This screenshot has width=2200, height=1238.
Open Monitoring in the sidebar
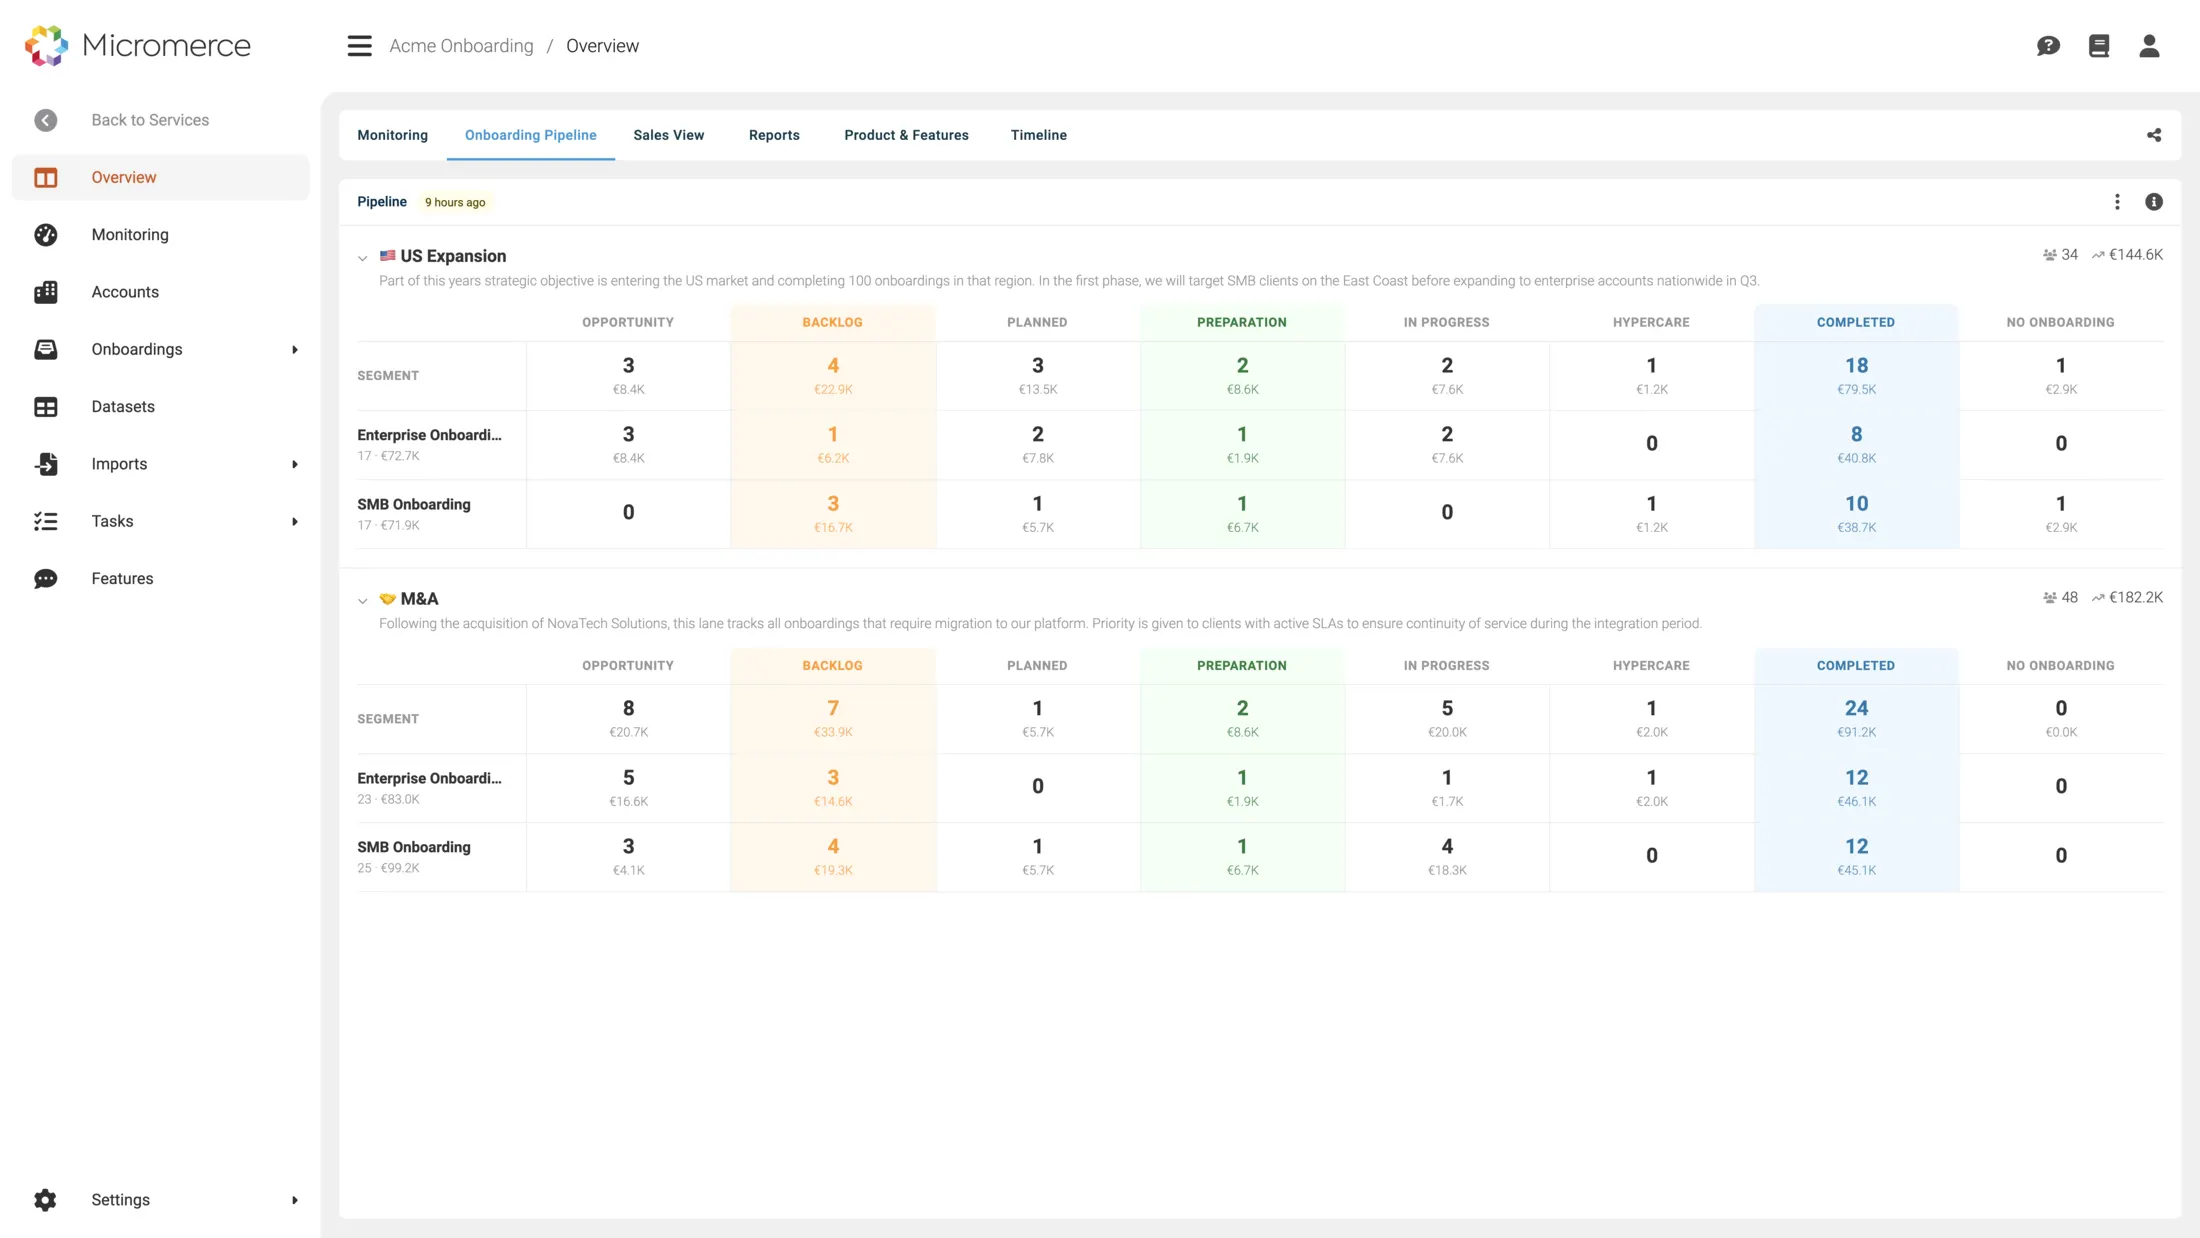point(130,234)
